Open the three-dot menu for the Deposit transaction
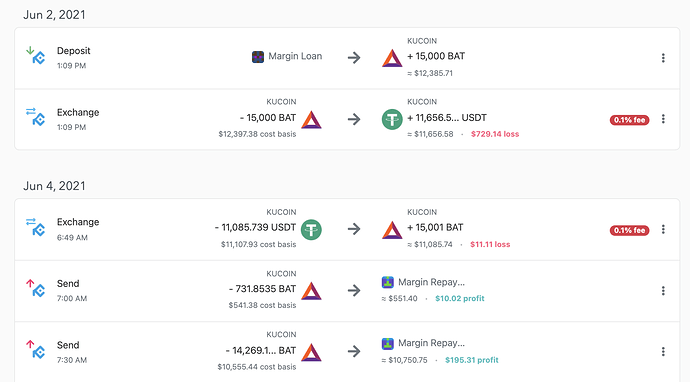This screenshot has width=690, height=382. tap(663, 58)
